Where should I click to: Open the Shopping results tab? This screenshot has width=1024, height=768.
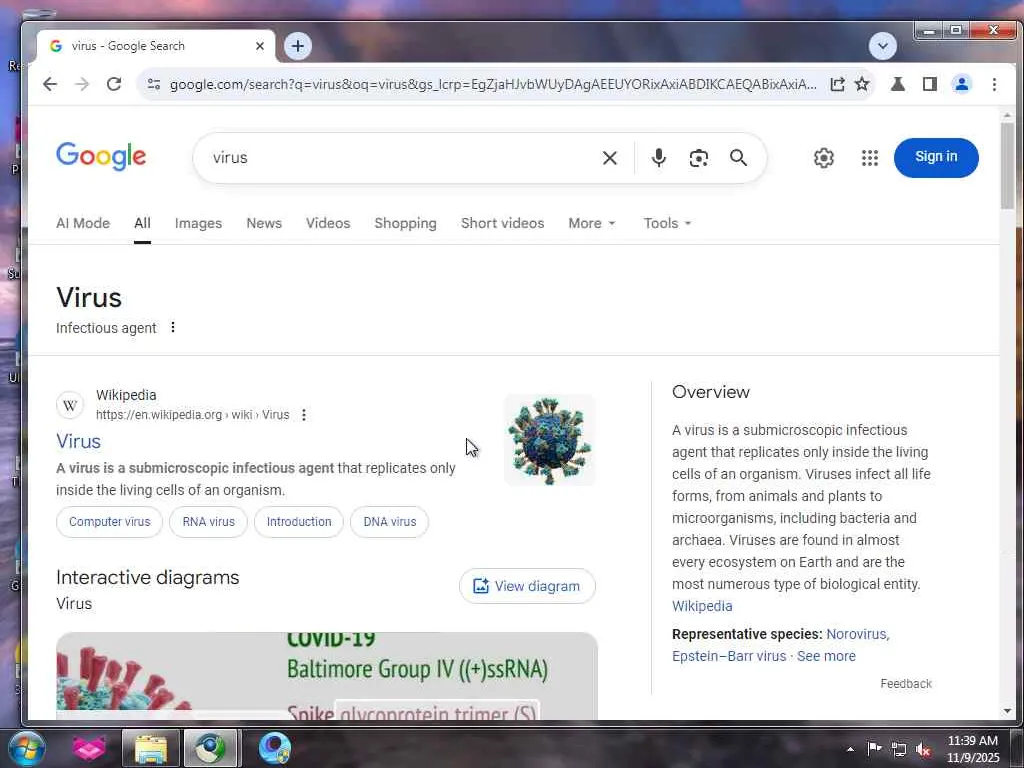[406, 223]
